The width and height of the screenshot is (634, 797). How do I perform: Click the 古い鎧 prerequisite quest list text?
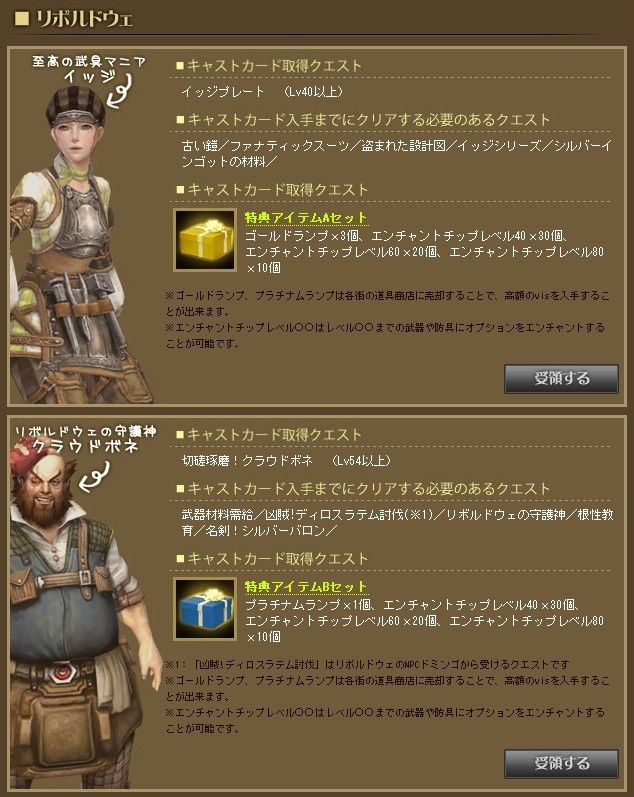[397, 154]
